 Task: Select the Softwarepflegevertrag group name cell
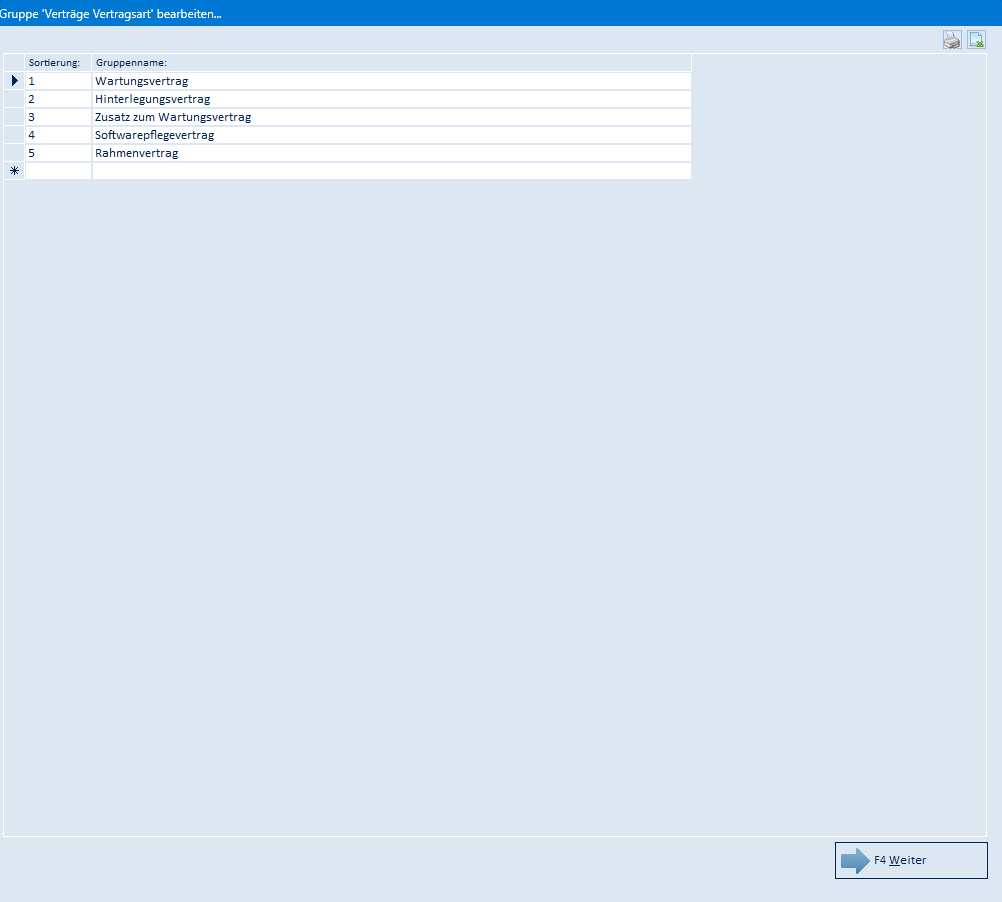(392, 135)
